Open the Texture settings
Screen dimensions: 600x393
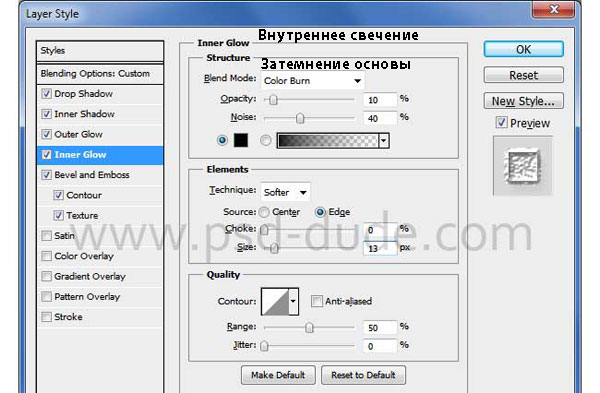pos(82,215)
